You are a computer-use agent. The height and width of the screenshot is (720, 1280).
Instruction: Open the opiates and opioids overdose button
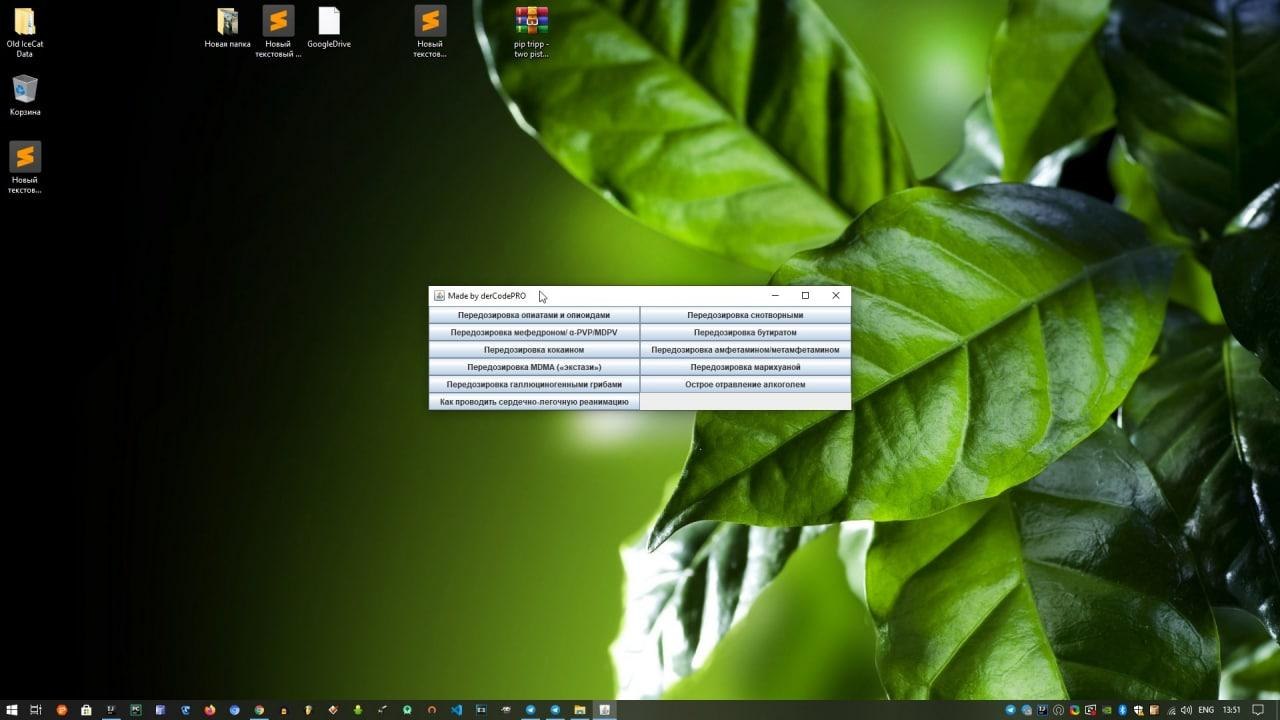(x=534, y=315)
